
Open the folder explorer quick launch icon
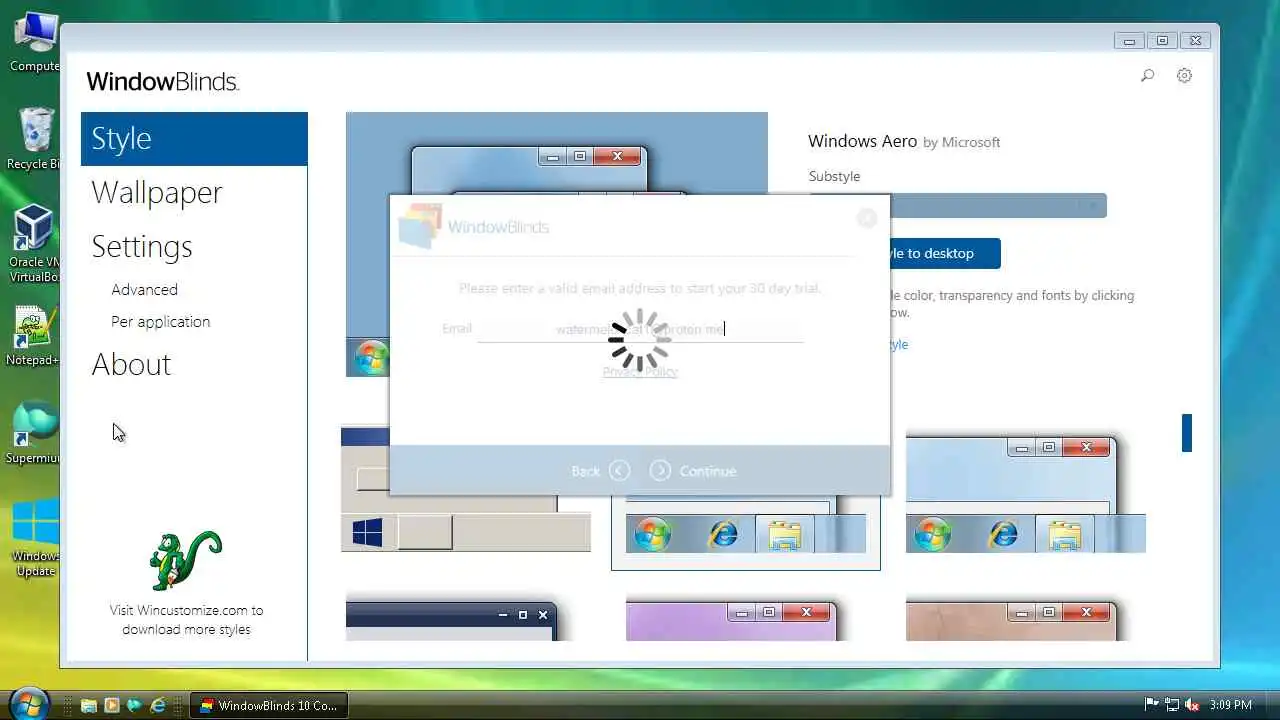pos(88,705)
